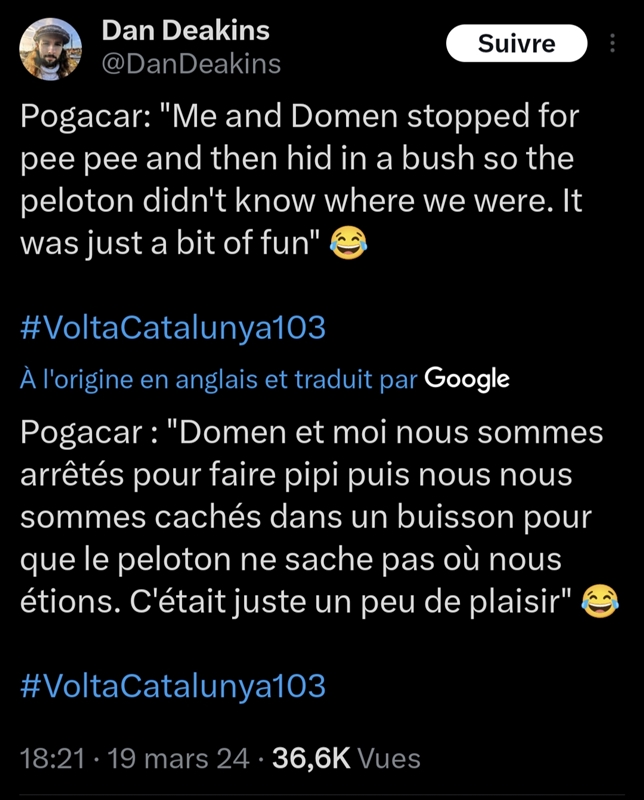Click the laughing emoji in the English tweet

click(x=349, y=243)
